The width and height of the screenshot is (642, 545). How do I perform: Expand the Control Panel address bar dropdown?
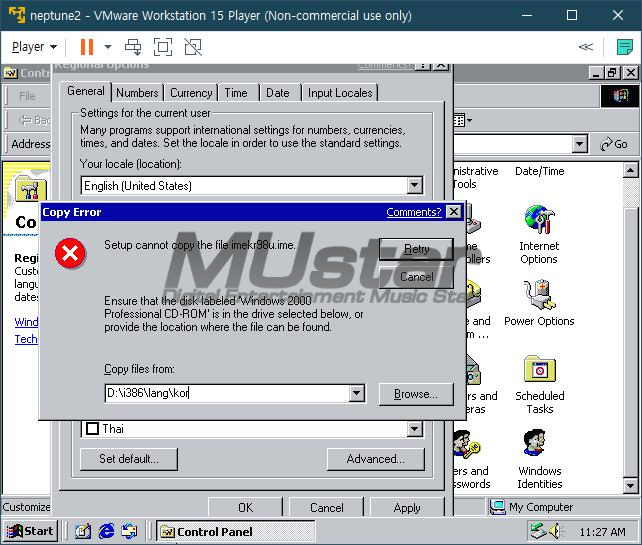point(579,144)
